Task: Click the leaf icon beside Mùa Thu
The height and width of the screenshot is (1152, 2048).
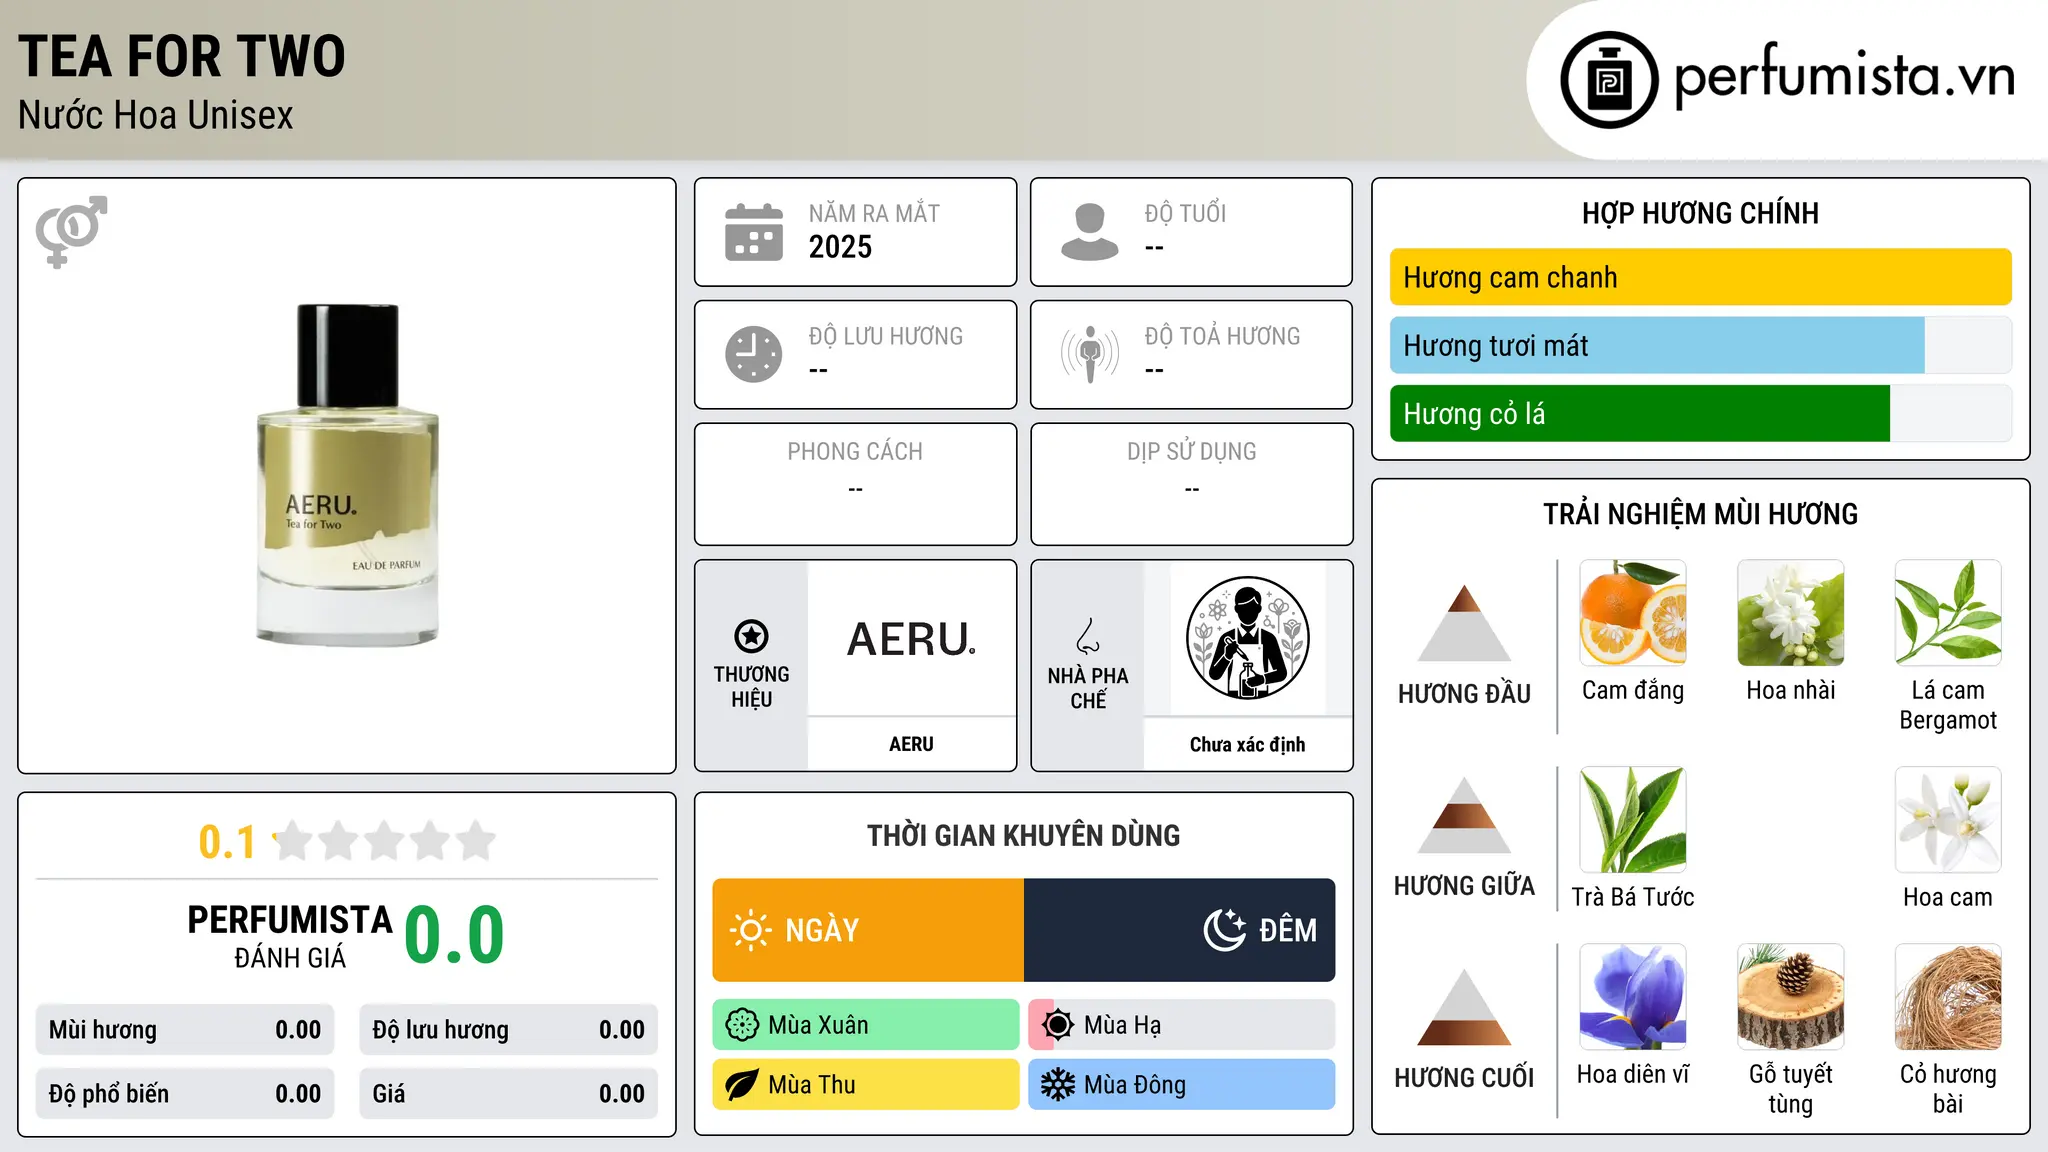Action: tap(742, 1085)
